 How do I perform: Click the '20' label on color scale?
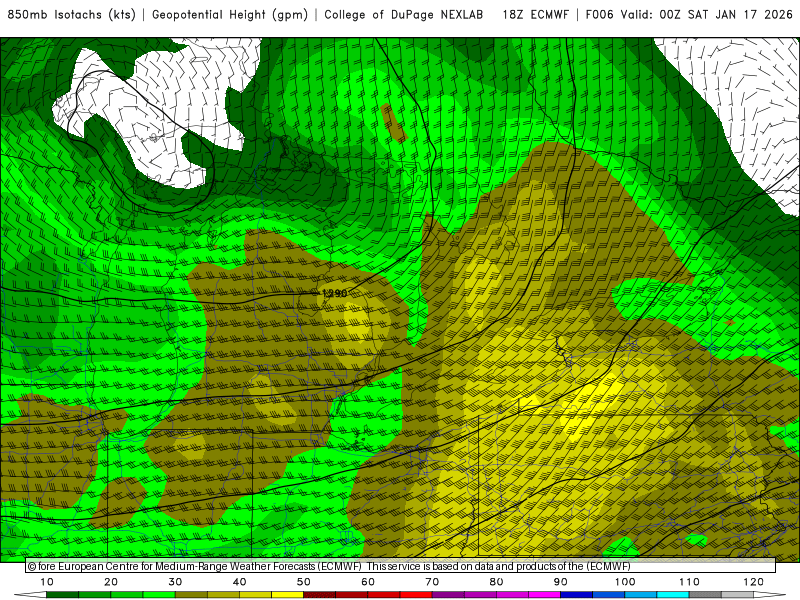(111, 582)
